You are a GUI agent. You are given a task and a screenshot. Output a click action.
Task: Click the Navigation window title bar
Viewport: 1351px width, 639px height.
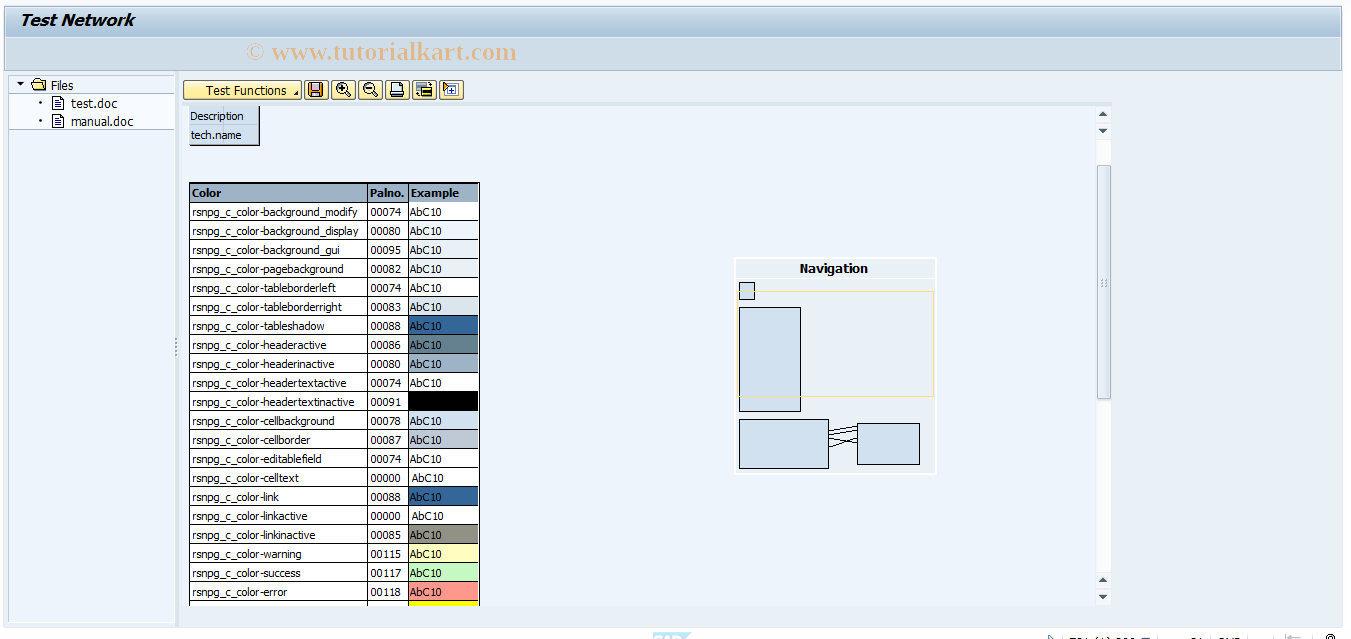834,268
